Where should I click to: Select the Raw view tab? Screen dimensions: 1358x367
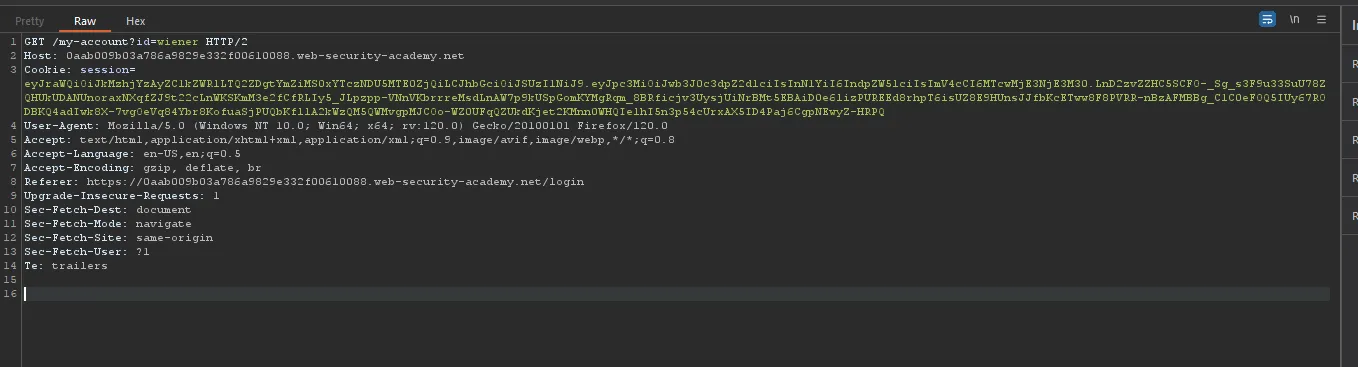[x=85, y=21]
